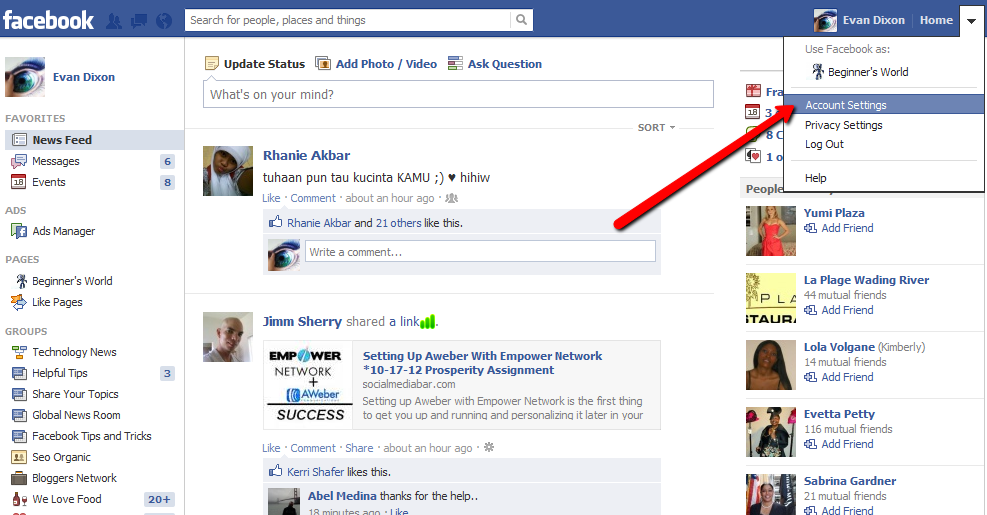Viewport: 987px width, 515px height.
Task: Open Facebook Tips and Tricks group
Action: [x=91, y=436]
